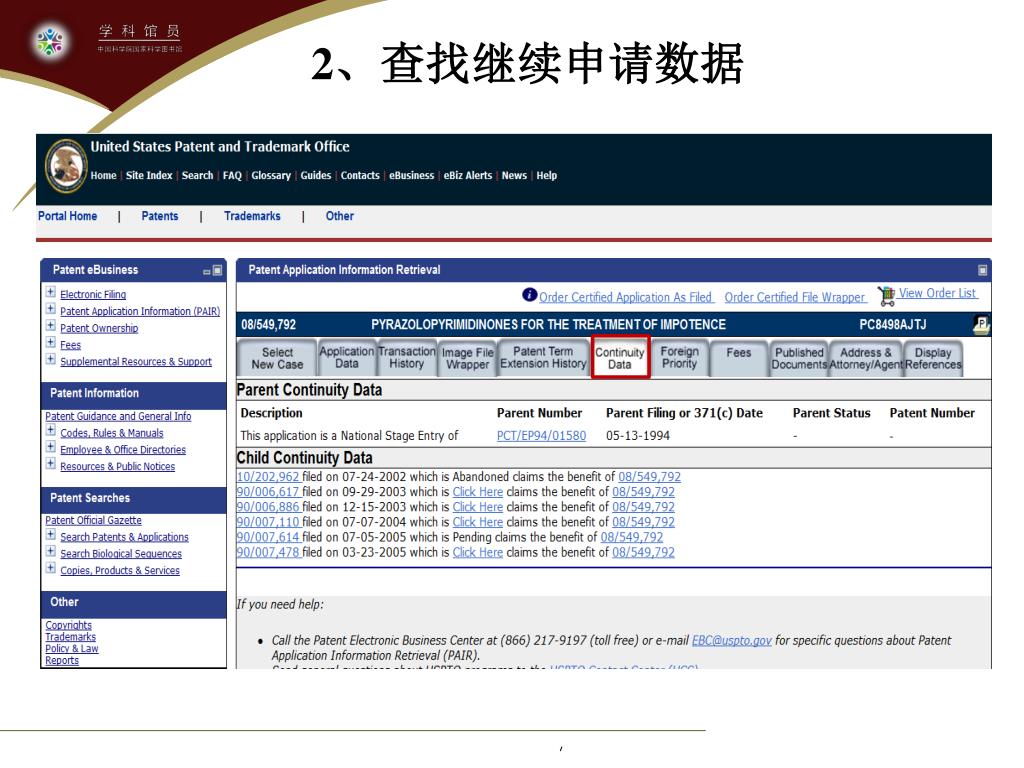This screenshot has width=1024, height=768.
Task: Click Order Certified File Wrapper link
Action: pyautogui.click(x=795, y=297)
